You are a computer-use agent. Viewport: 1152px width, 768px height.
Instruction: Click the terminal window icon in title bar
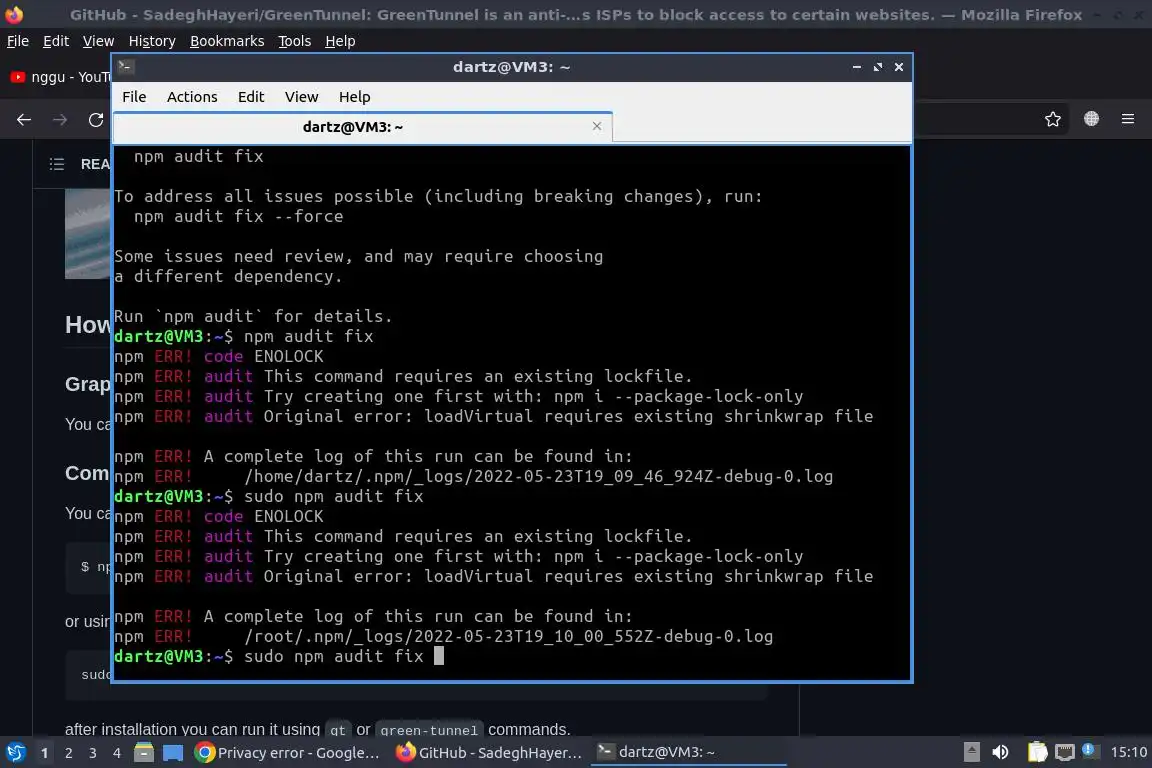coord(125,66)
